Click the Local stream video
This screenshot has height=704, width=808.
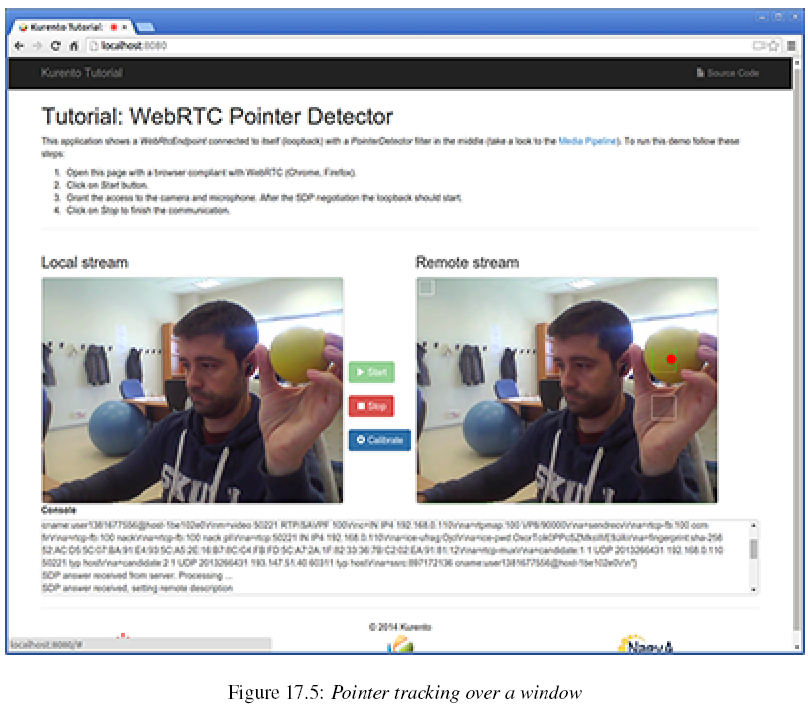click(x=192, y=390)
